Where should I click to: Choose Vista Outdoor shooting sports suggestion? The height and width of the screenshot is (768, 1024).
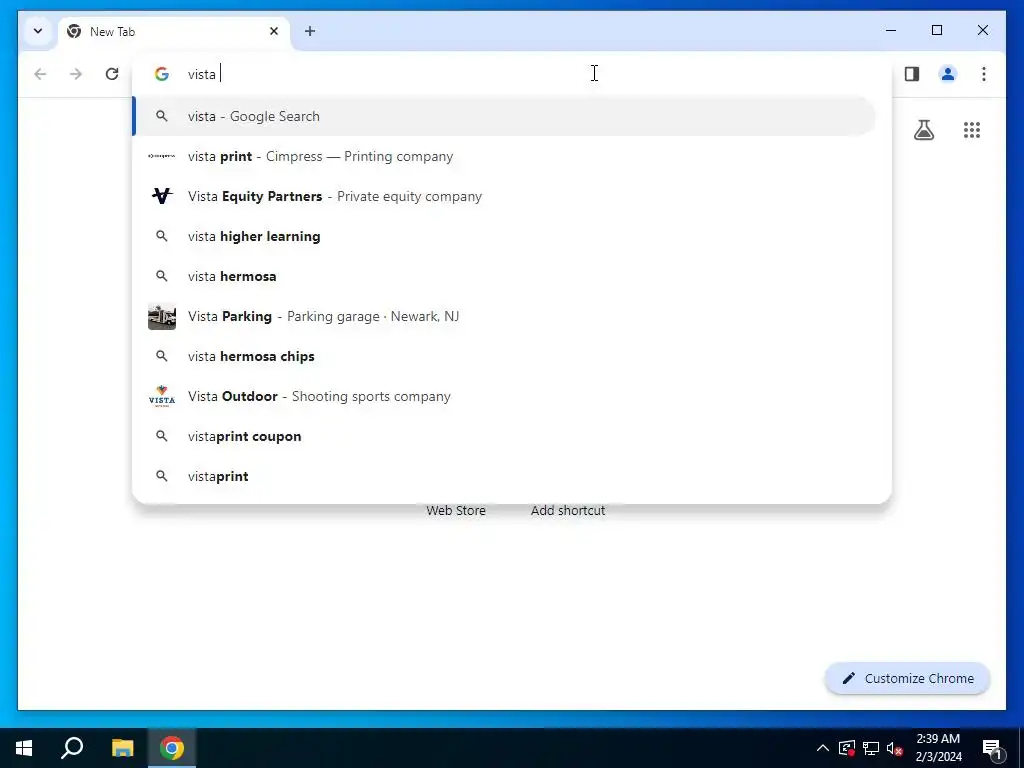point(505,396)
